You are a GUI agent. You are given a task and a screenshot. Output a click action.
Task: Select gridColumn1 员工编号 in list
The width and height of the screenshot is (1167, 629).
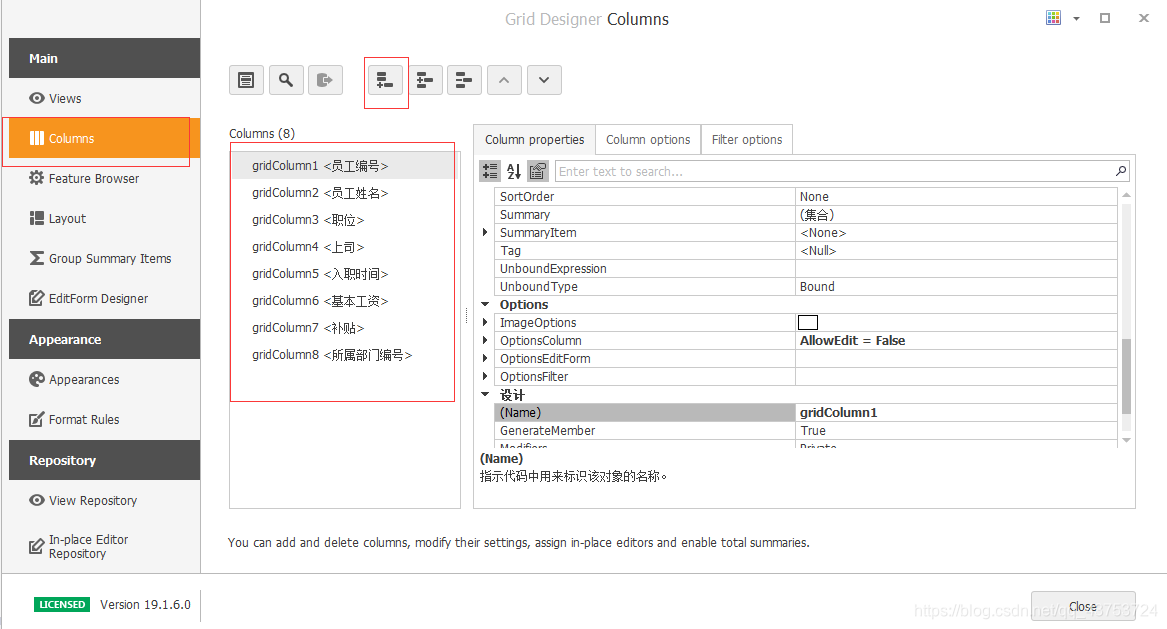point(343,166)
